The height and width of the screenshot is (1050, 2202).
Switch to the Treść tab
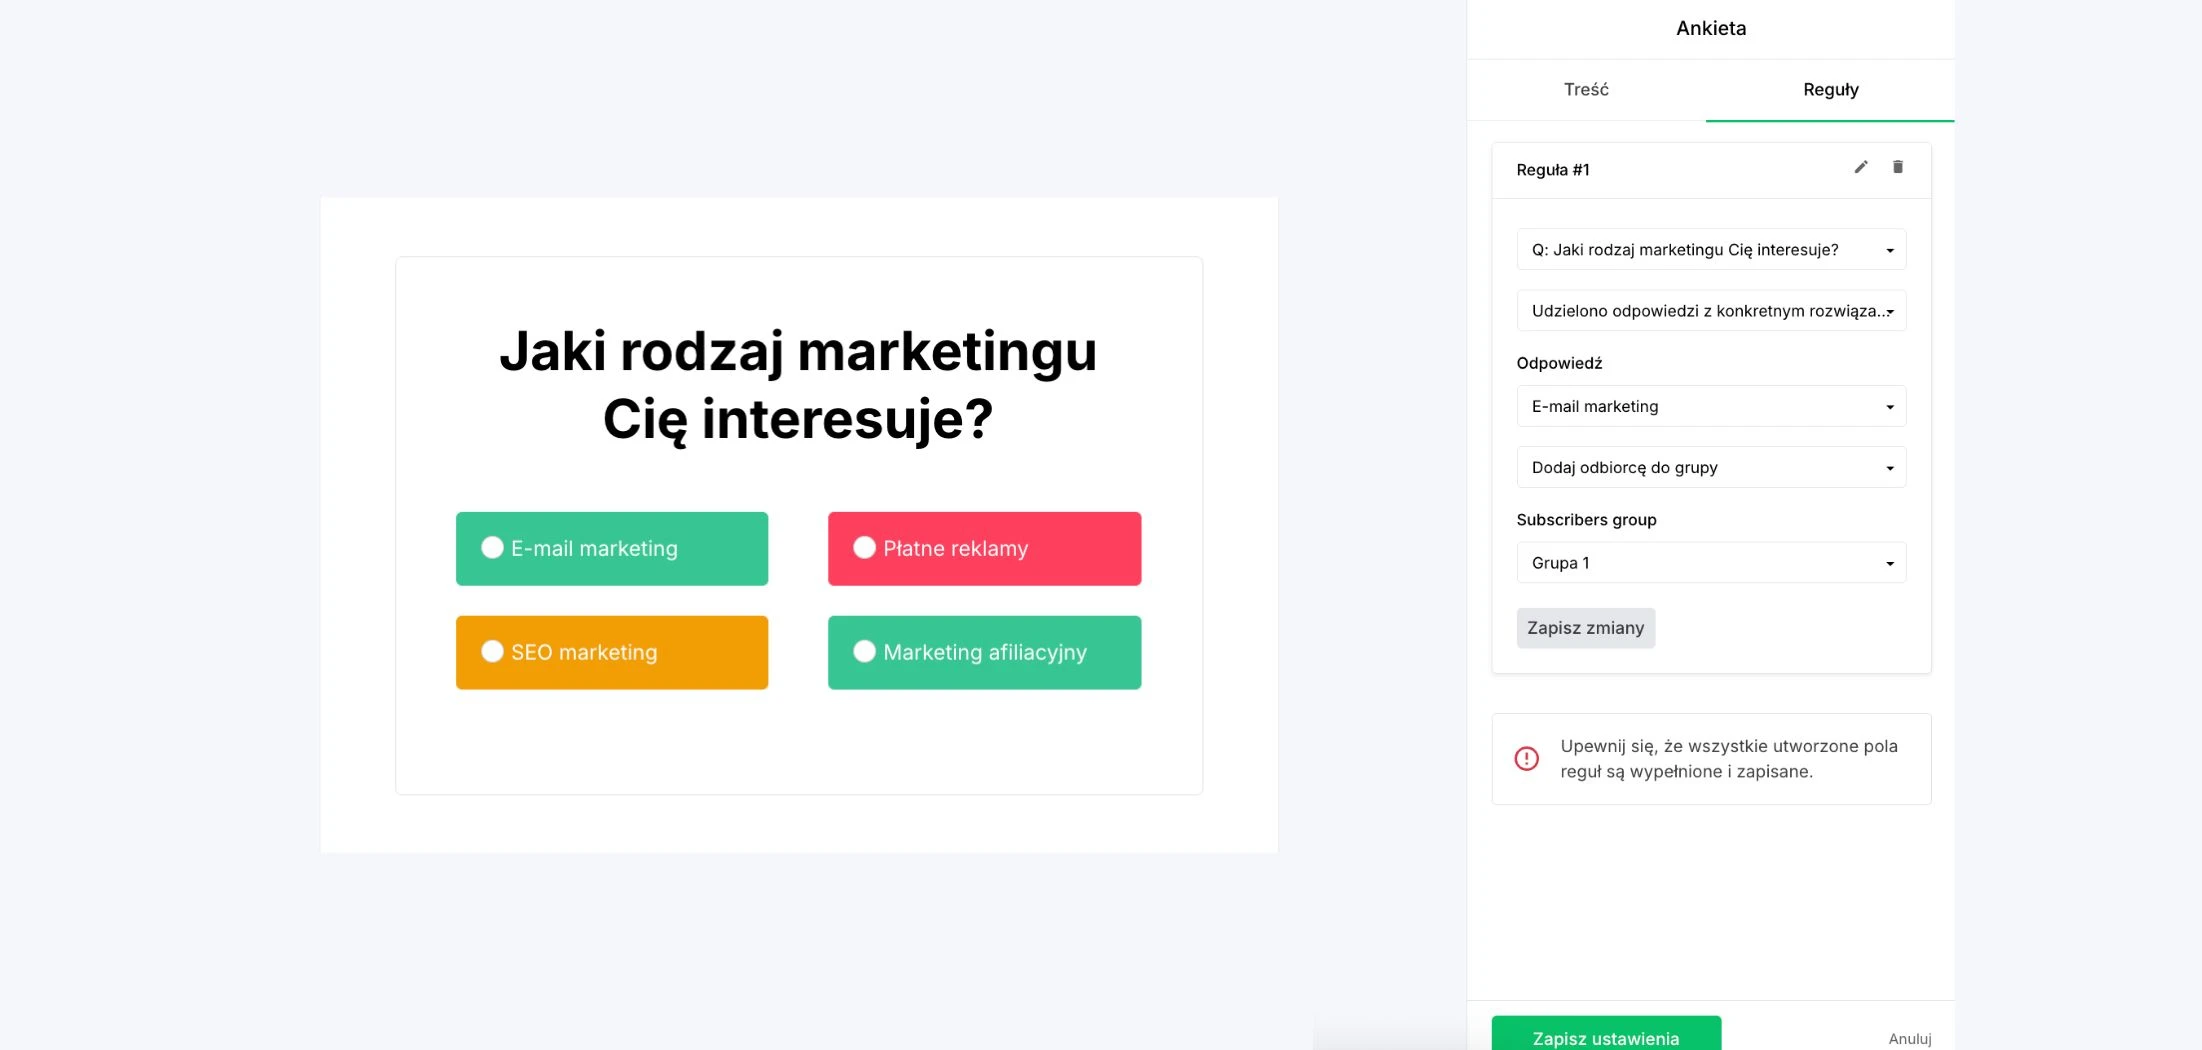1585,89
